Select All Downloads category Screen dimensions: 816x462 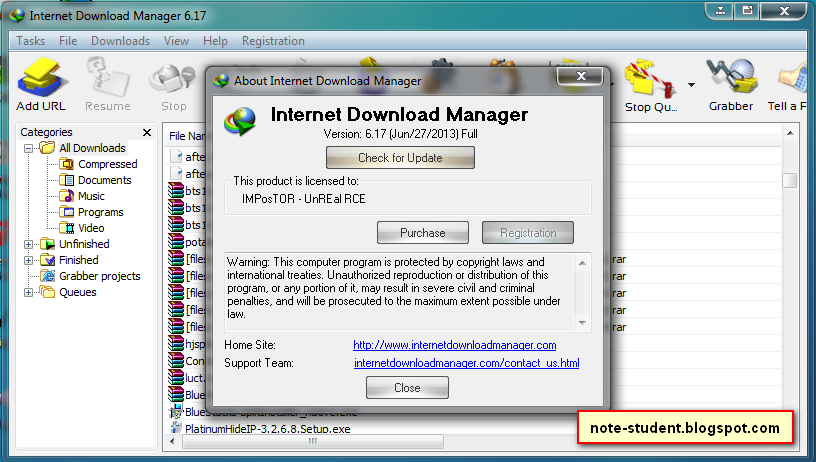pos(92,148)
